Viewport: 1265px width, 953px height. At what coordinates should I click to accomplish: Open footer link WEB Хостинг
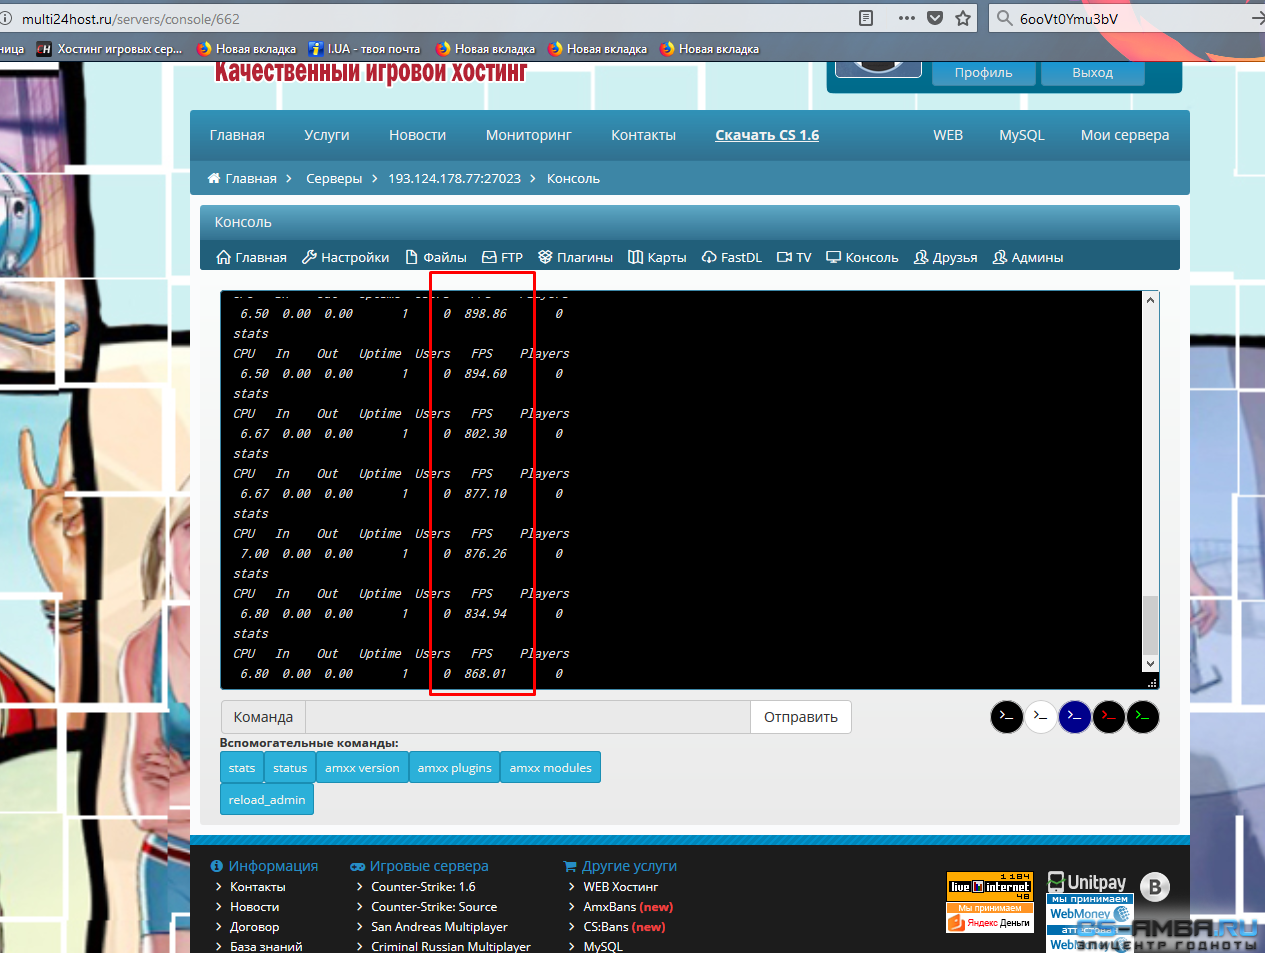click(x=621, y=887)
